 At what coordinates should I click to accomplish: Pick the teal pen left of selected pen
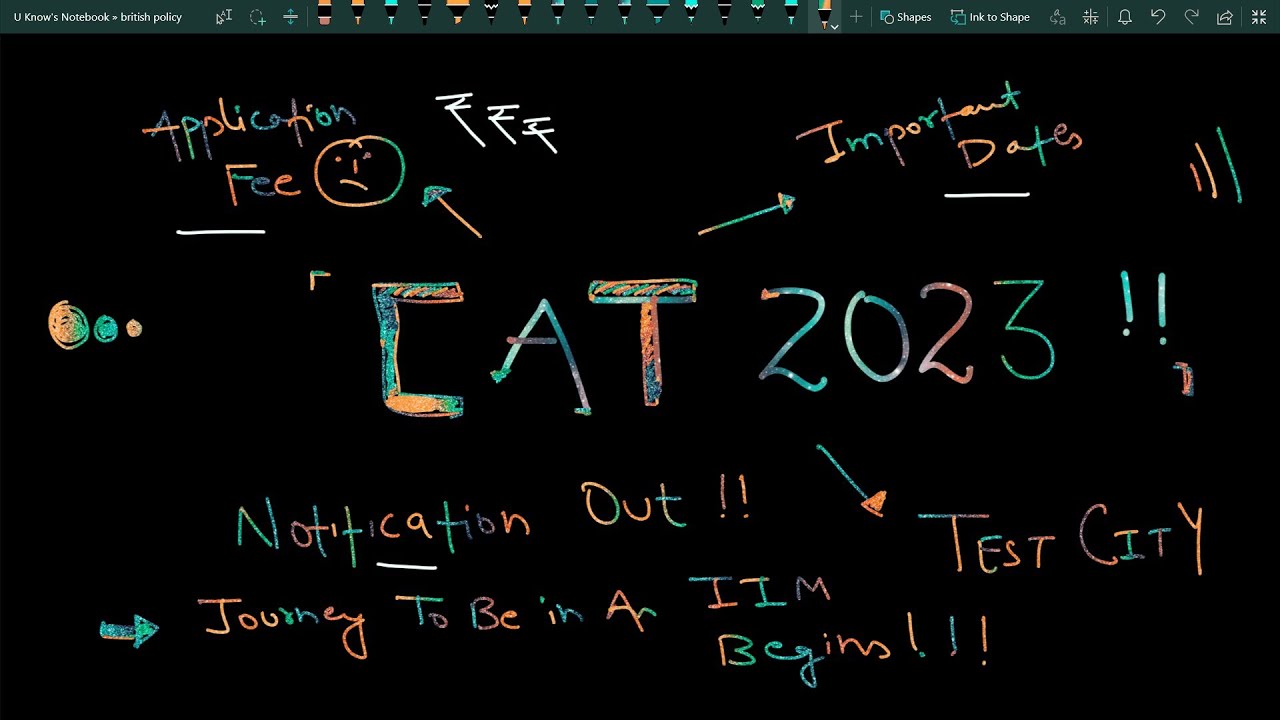(790, 13)
